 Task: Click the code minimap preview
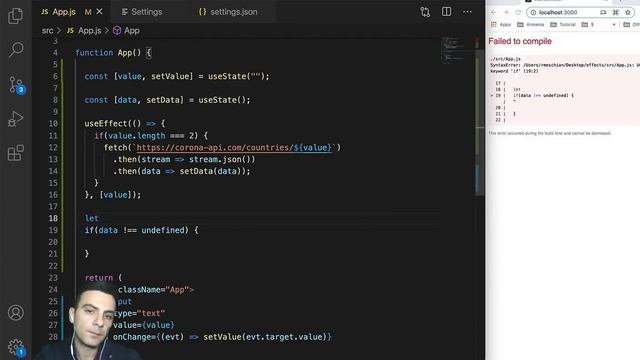[x=452, y=51]
